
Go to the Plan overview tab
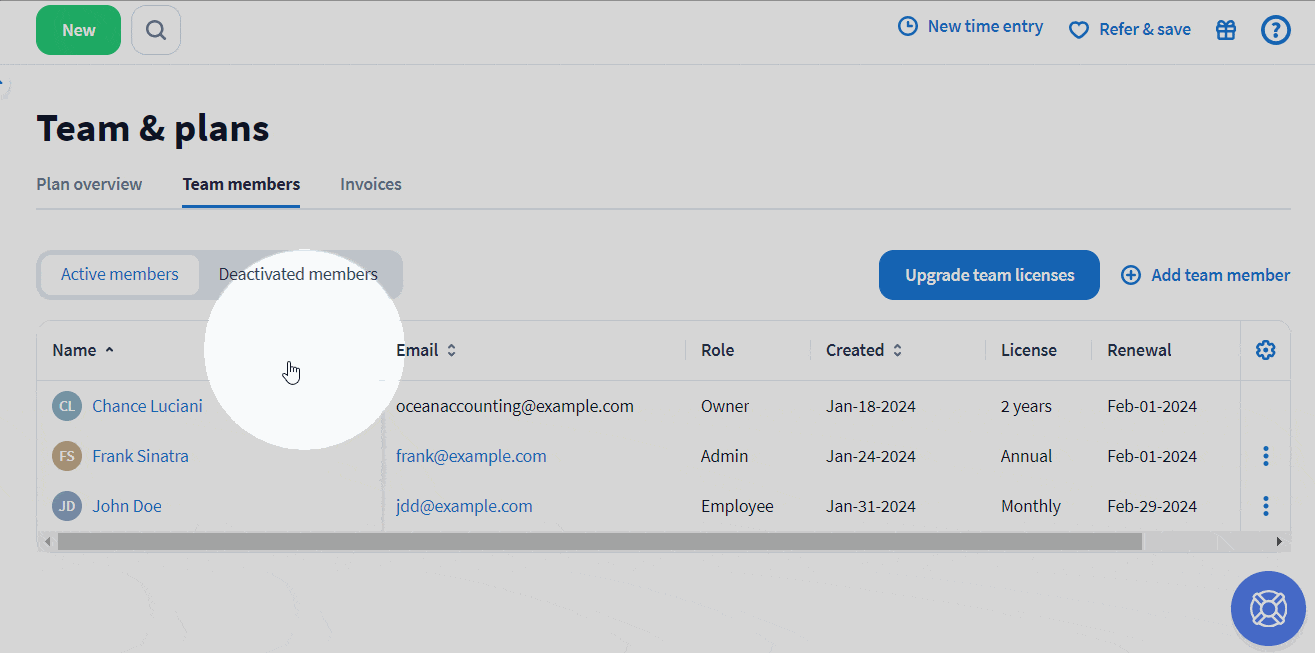tap(89, 184)
